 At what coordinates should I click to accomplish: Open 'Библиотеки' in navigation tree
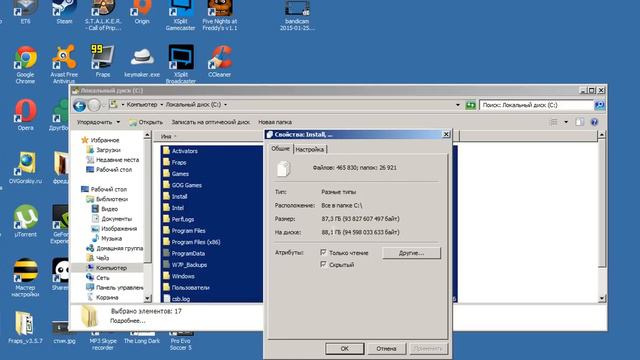pyautogui.click(x=112, y=199)
